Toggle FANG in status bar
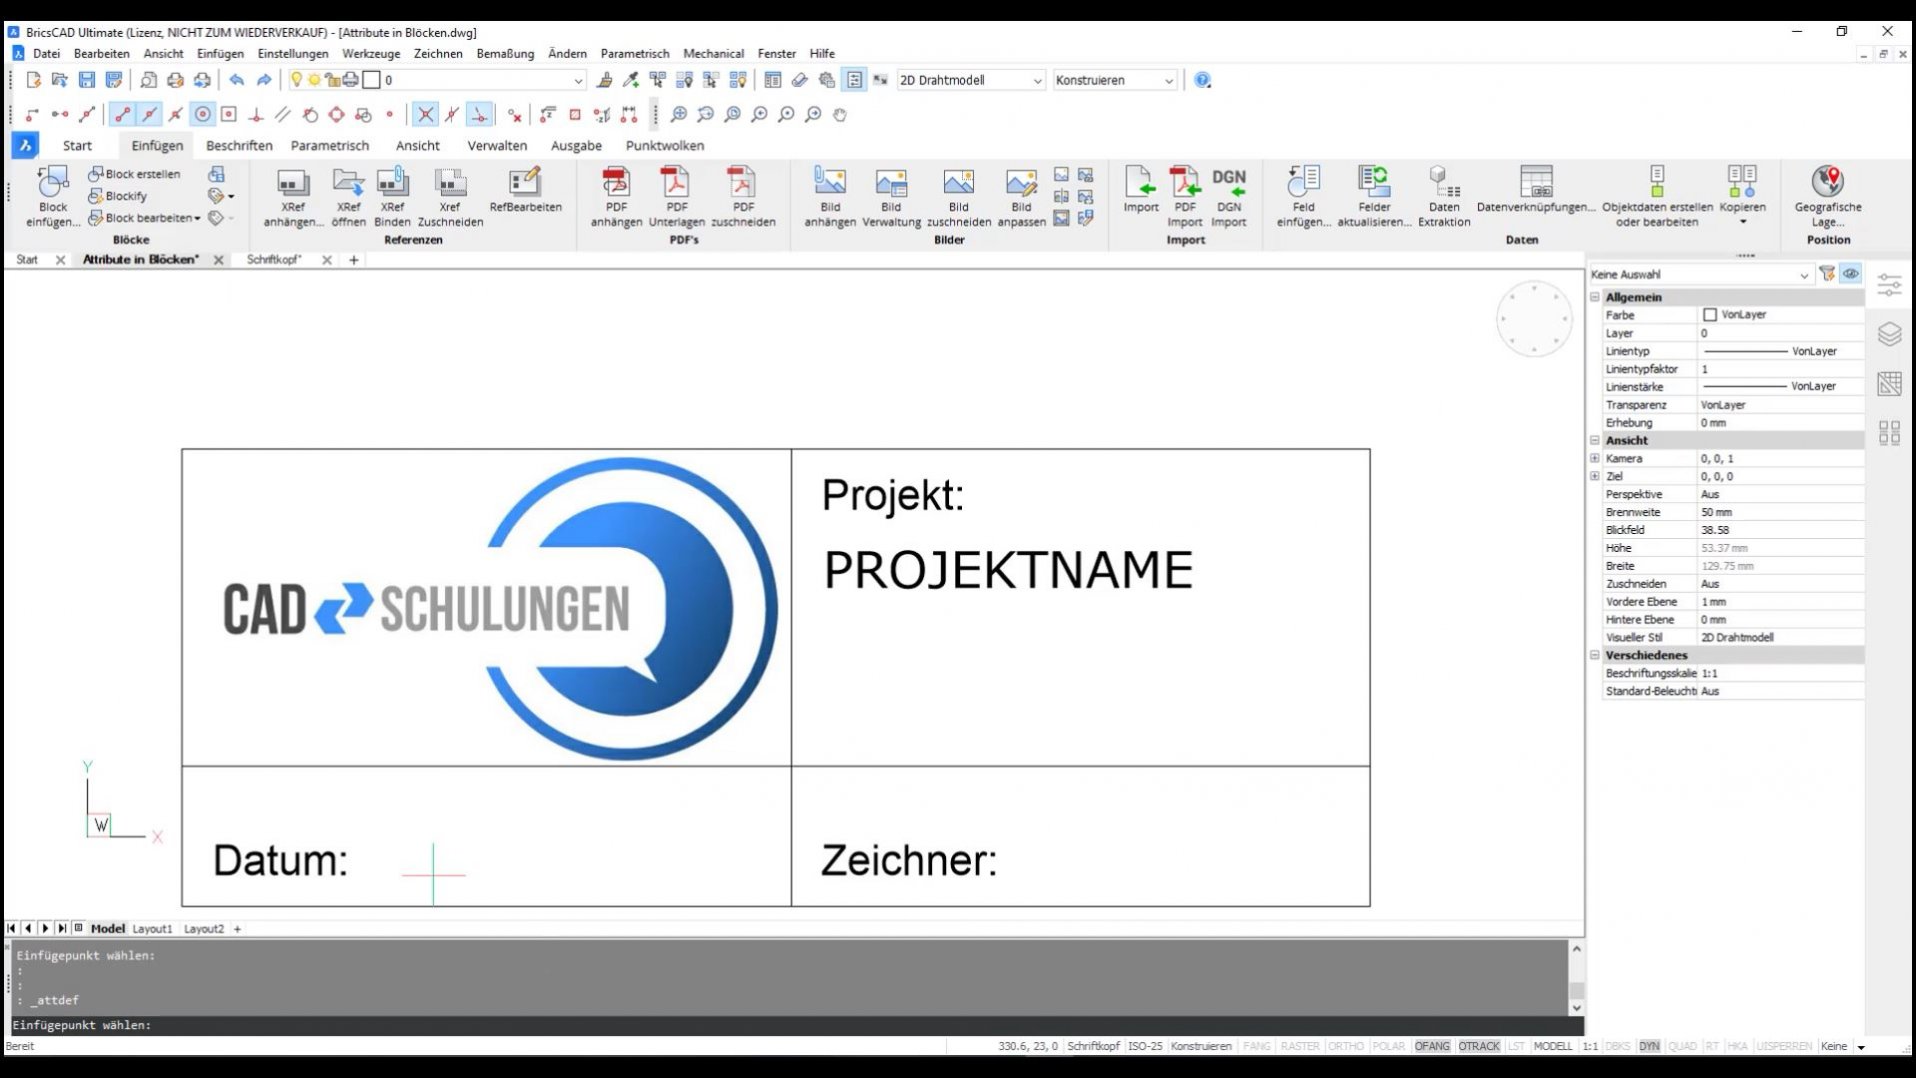1916x1078 pixels. click(x=1257, y=1046)
